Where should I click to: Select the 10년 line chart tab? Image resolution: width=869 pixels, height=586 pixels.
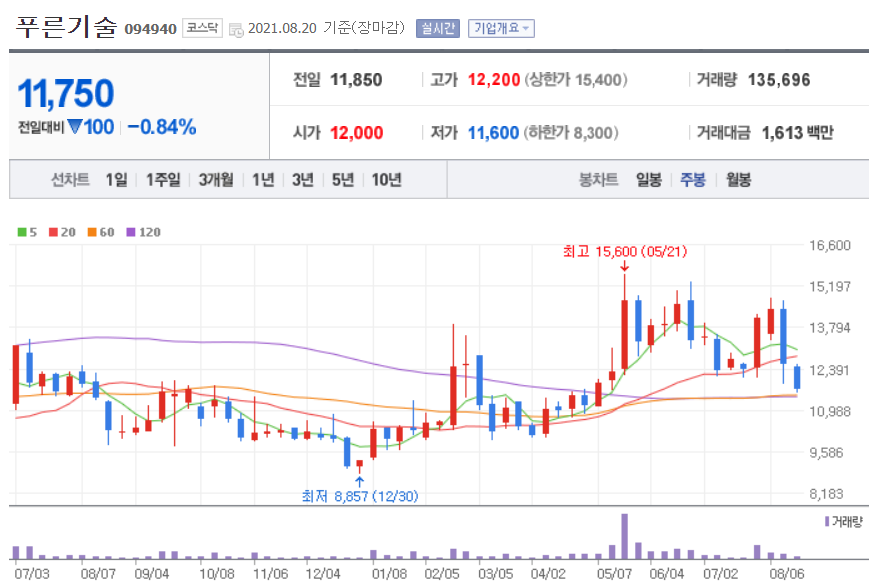click(x=386, y=180)
